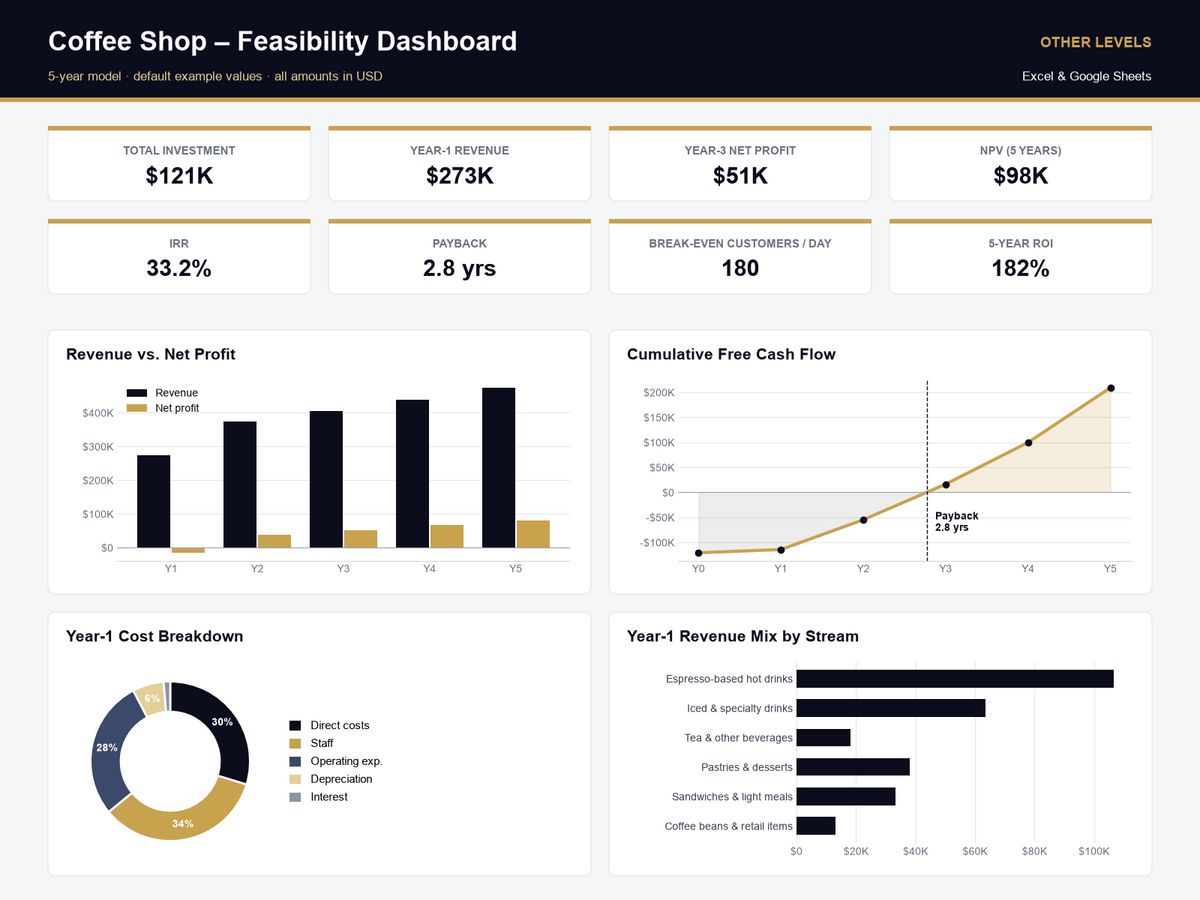Click the Net profit legend swatch
Image resolution: width=1200 pixels, height=900 pixels.
click(x=137, y=408)
